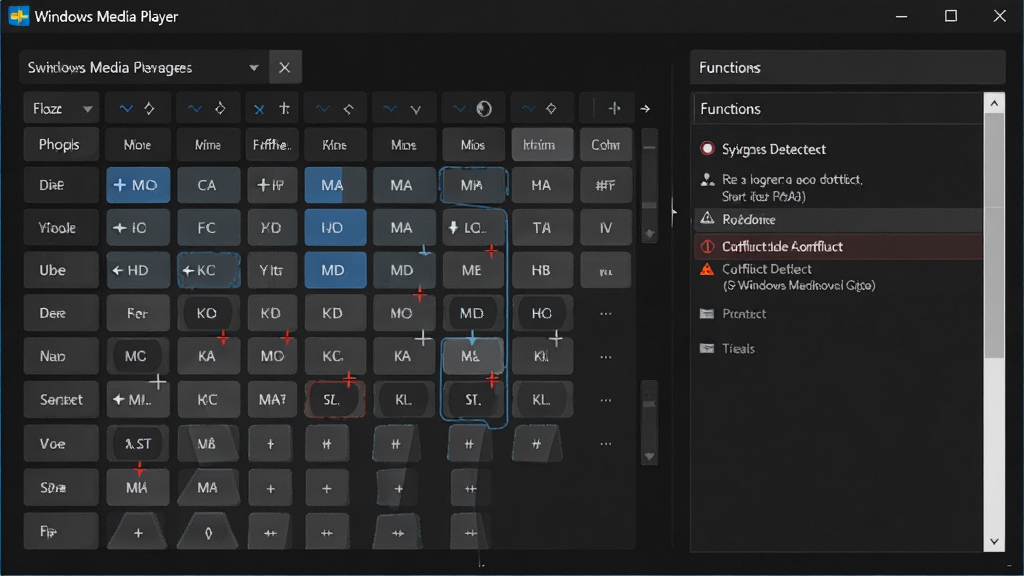The height and width of the screenshot is (576, 1024).
Task: Toggle the outlined MA cell under Mios in the Diee row
Action: 473,185
